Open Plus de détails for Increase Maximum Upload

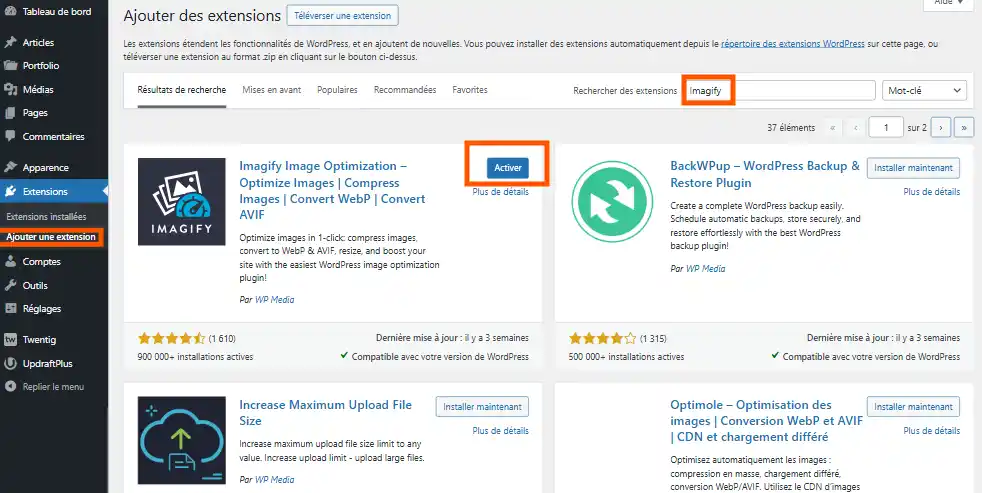tap(500, 430)
